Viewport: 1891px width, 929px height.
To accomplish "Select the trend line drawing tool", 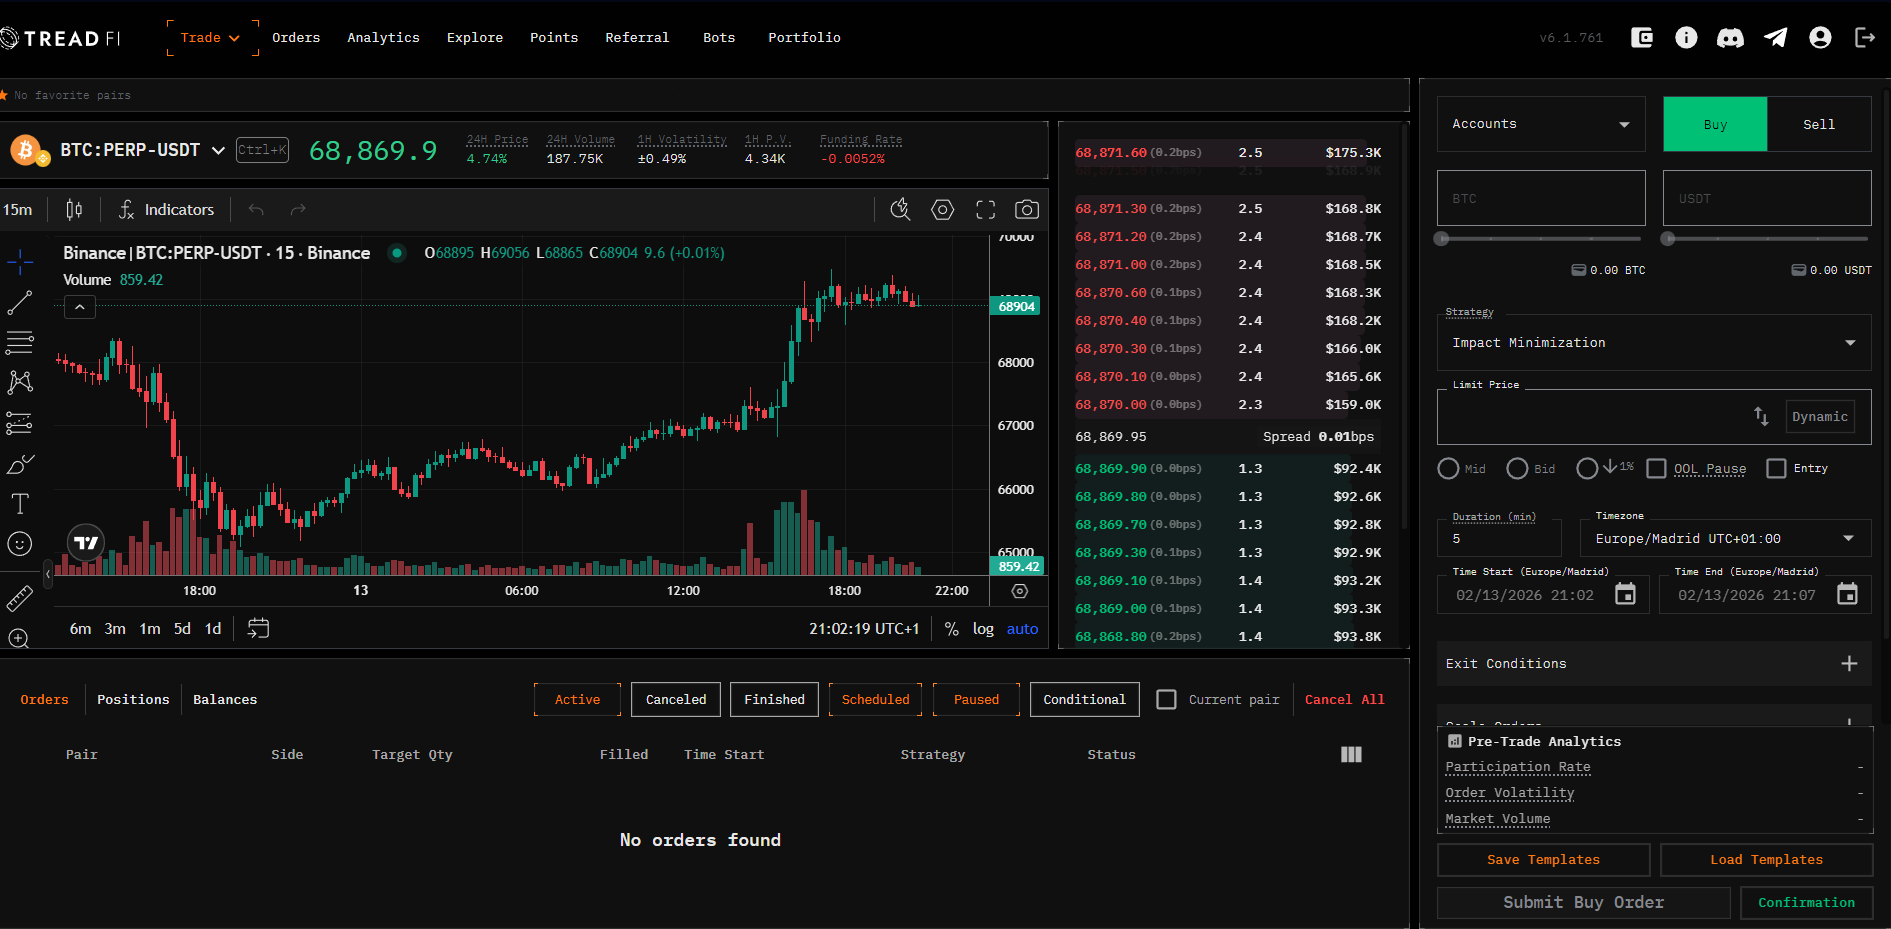I will (20, 302).
